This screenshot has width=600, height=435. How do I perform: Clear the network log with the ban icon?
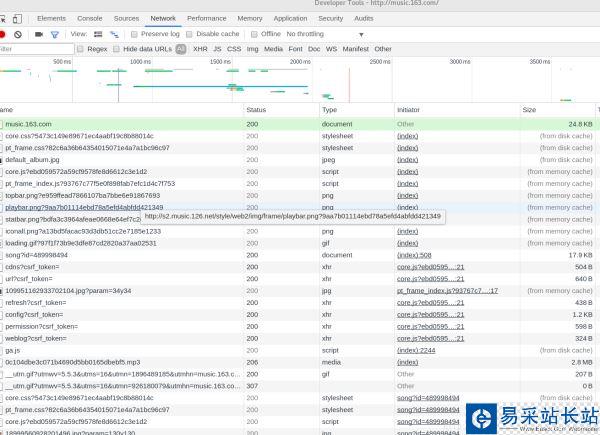18,34
